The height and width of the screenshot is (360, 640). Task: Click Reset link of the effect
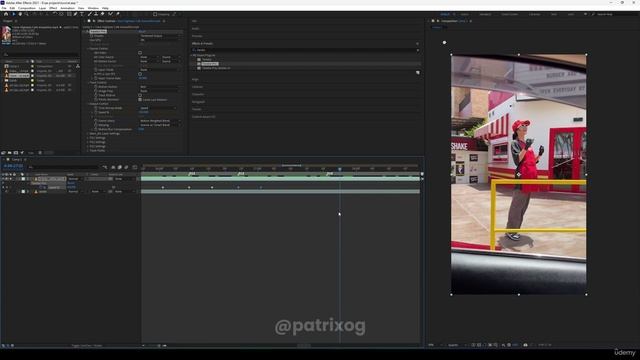[142, 31]
